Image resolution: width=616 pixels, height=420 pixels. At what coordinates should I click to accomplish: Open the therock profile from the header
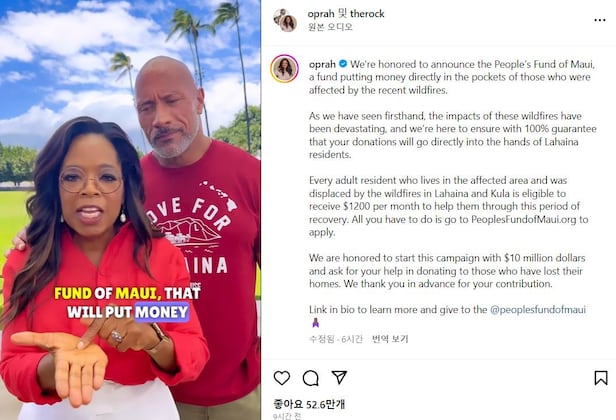click(367, 14)
